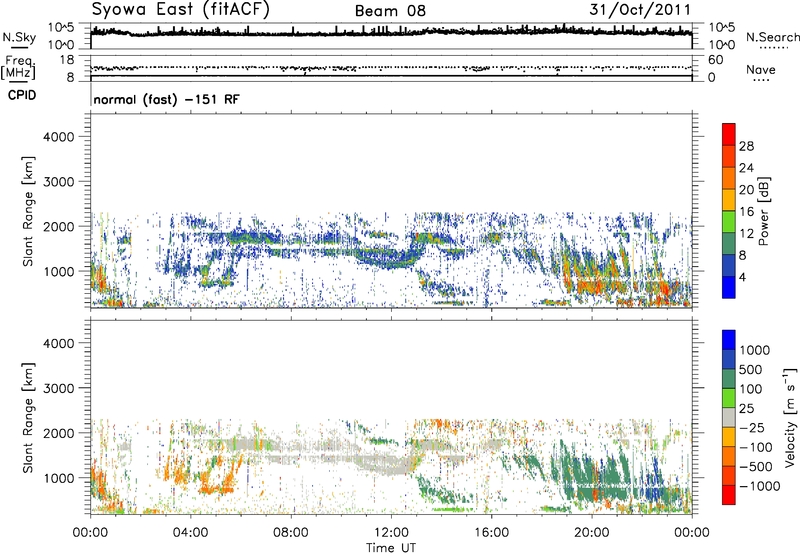Click the '16:00' time tick label
Image resolution: width=800 pixels, height=554 pixels.
[x=491, y=533]
